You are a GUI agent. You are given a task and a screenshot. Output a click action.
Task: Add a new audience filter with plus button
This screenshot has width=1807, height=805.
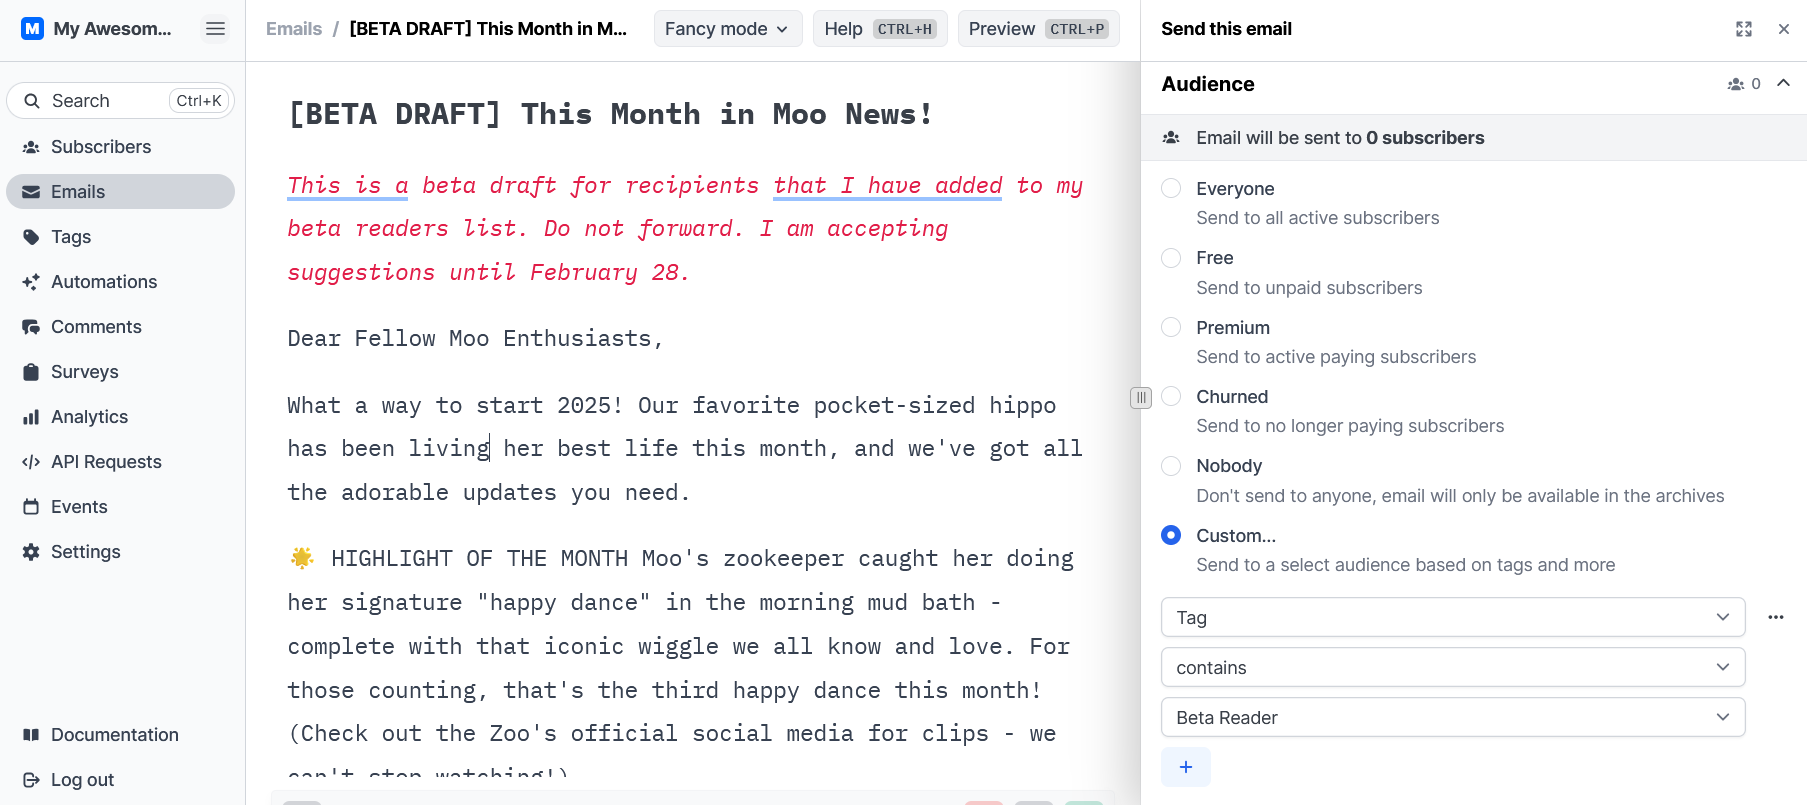[1185, 767]
